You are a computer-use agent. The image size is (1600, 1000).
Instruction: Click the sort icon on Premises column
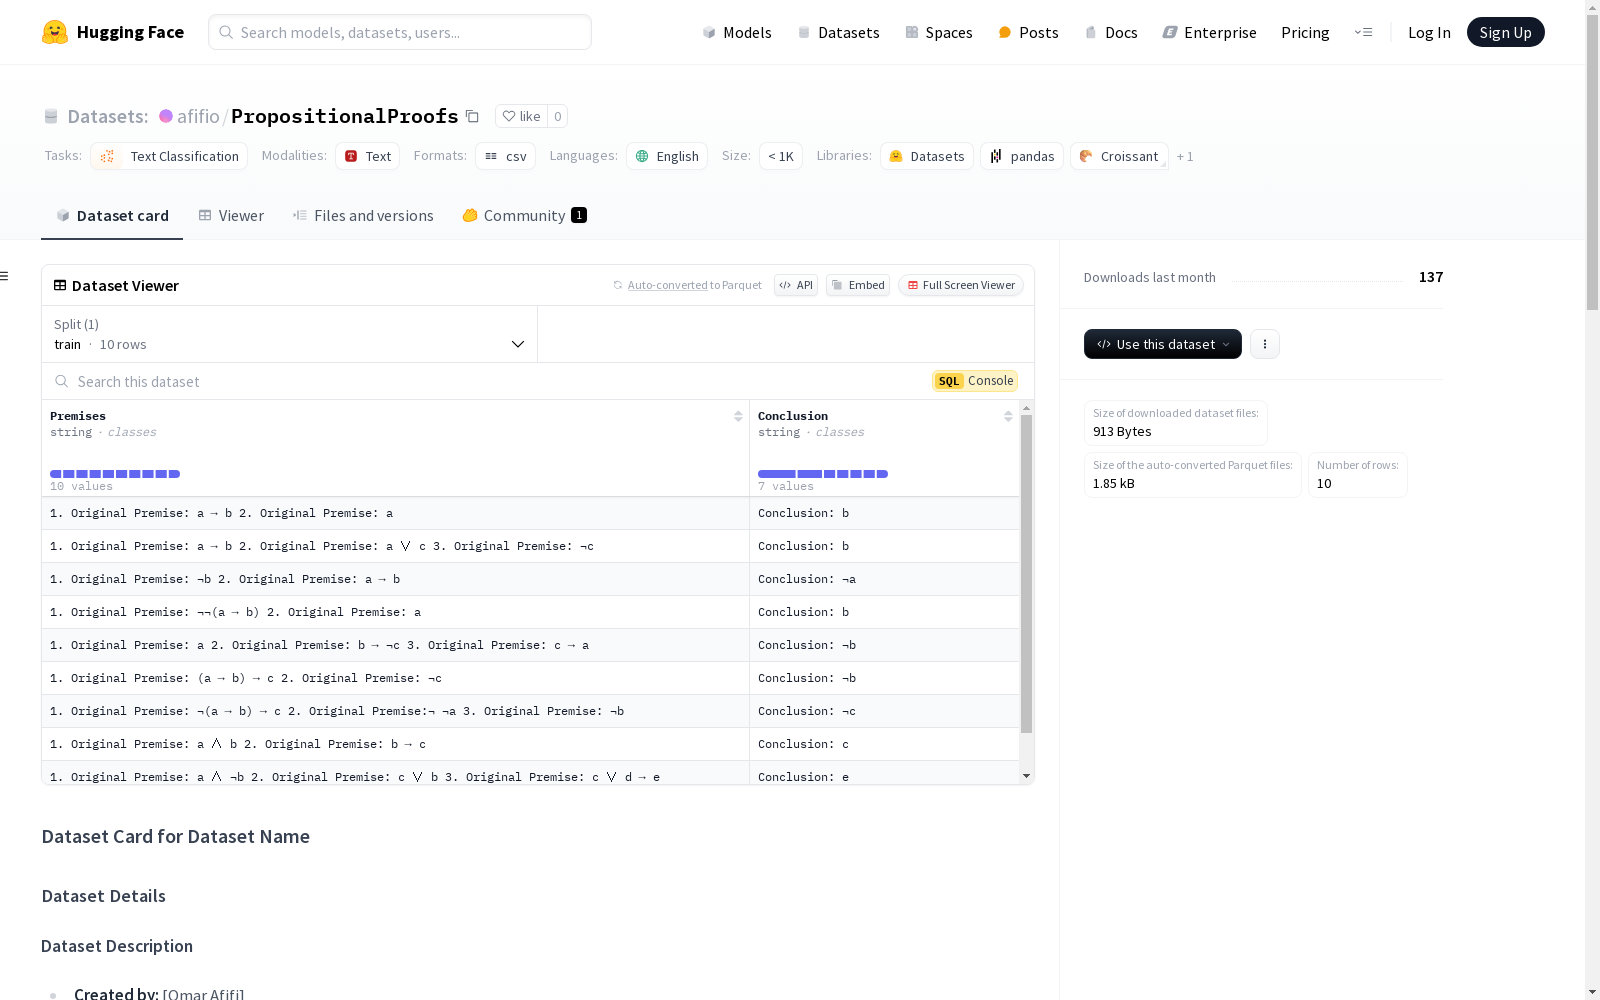coord(738,416)
